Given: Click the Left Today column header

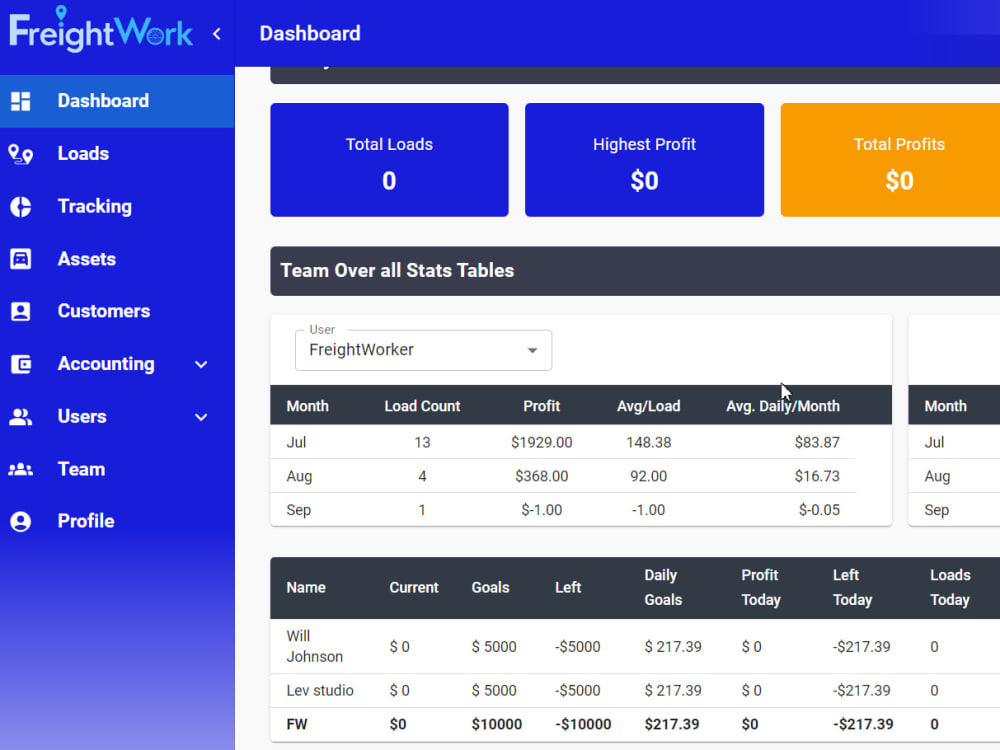Looking at the screenshot, I should (853, 587).
